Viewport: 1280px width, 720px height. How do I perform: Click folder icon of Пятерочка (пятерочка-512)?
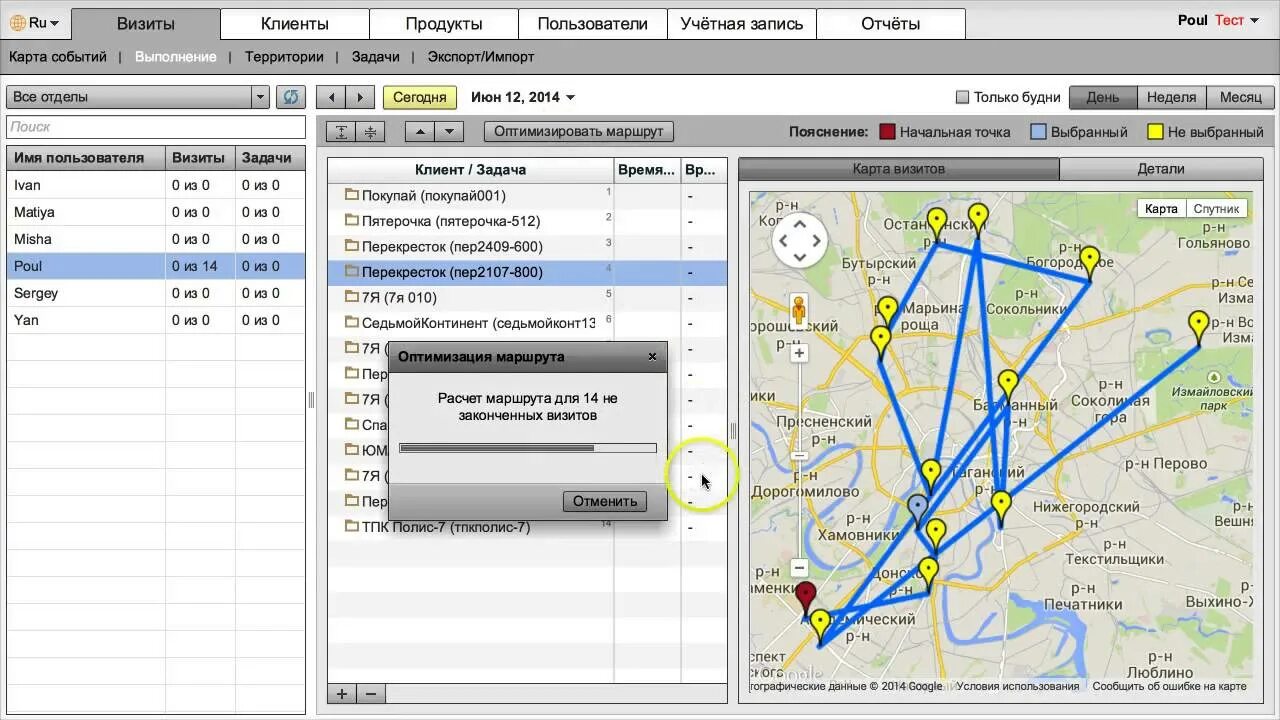[x=351, y=220]
